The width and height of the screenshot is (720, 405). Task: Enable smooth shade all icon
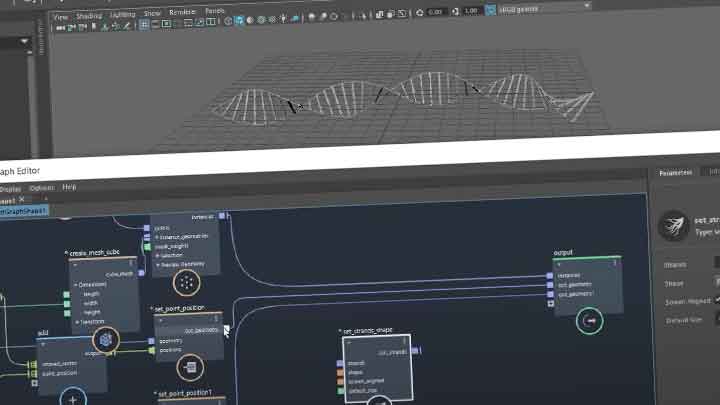point(239,21)
